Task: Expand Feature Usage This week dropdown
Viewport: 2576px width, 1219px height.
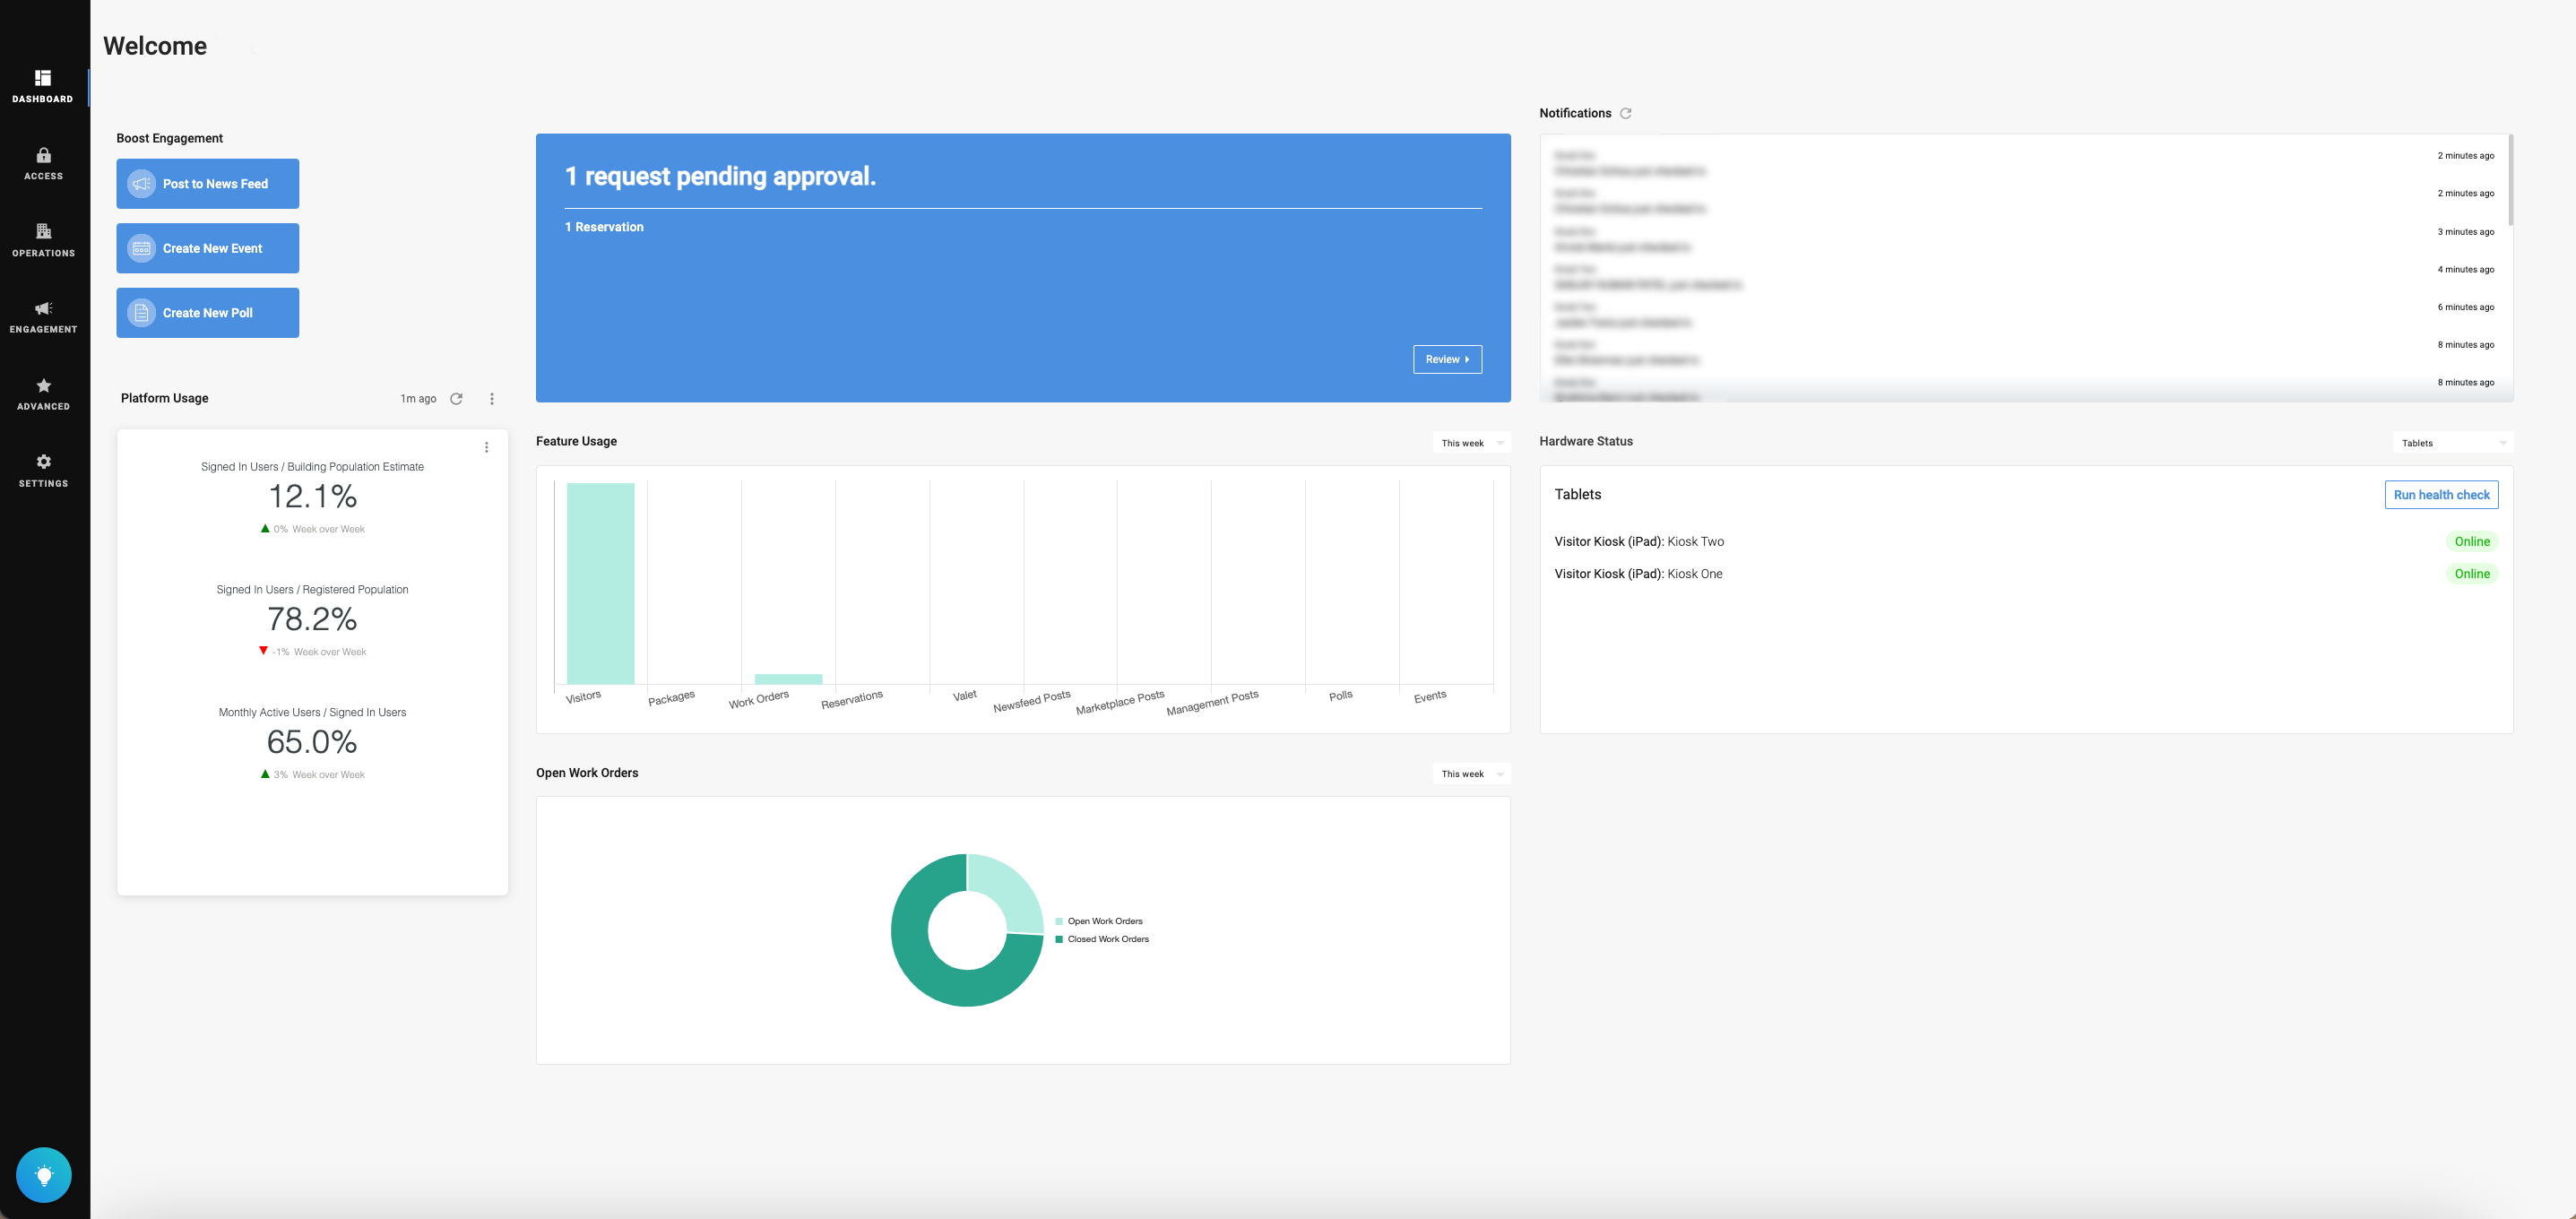Action: point(1471,443)
